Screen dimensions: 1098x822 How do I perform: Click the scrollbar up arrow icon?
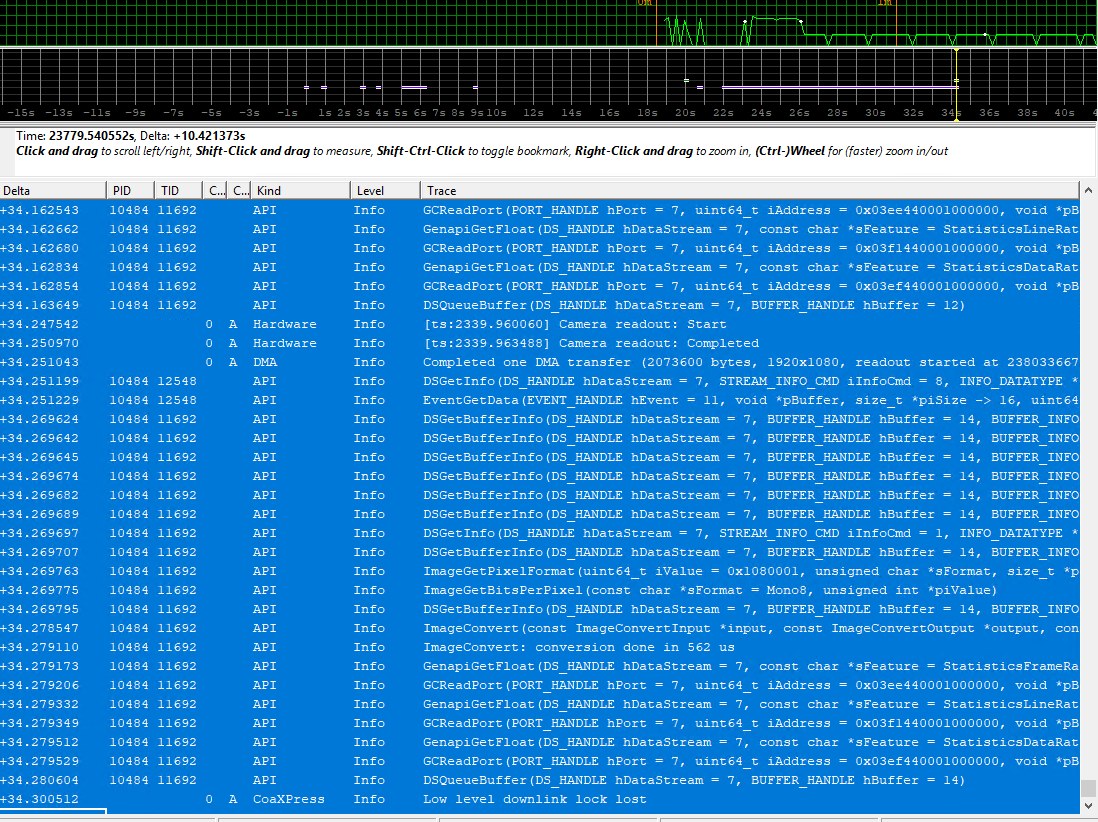(x=1089, y=189)
